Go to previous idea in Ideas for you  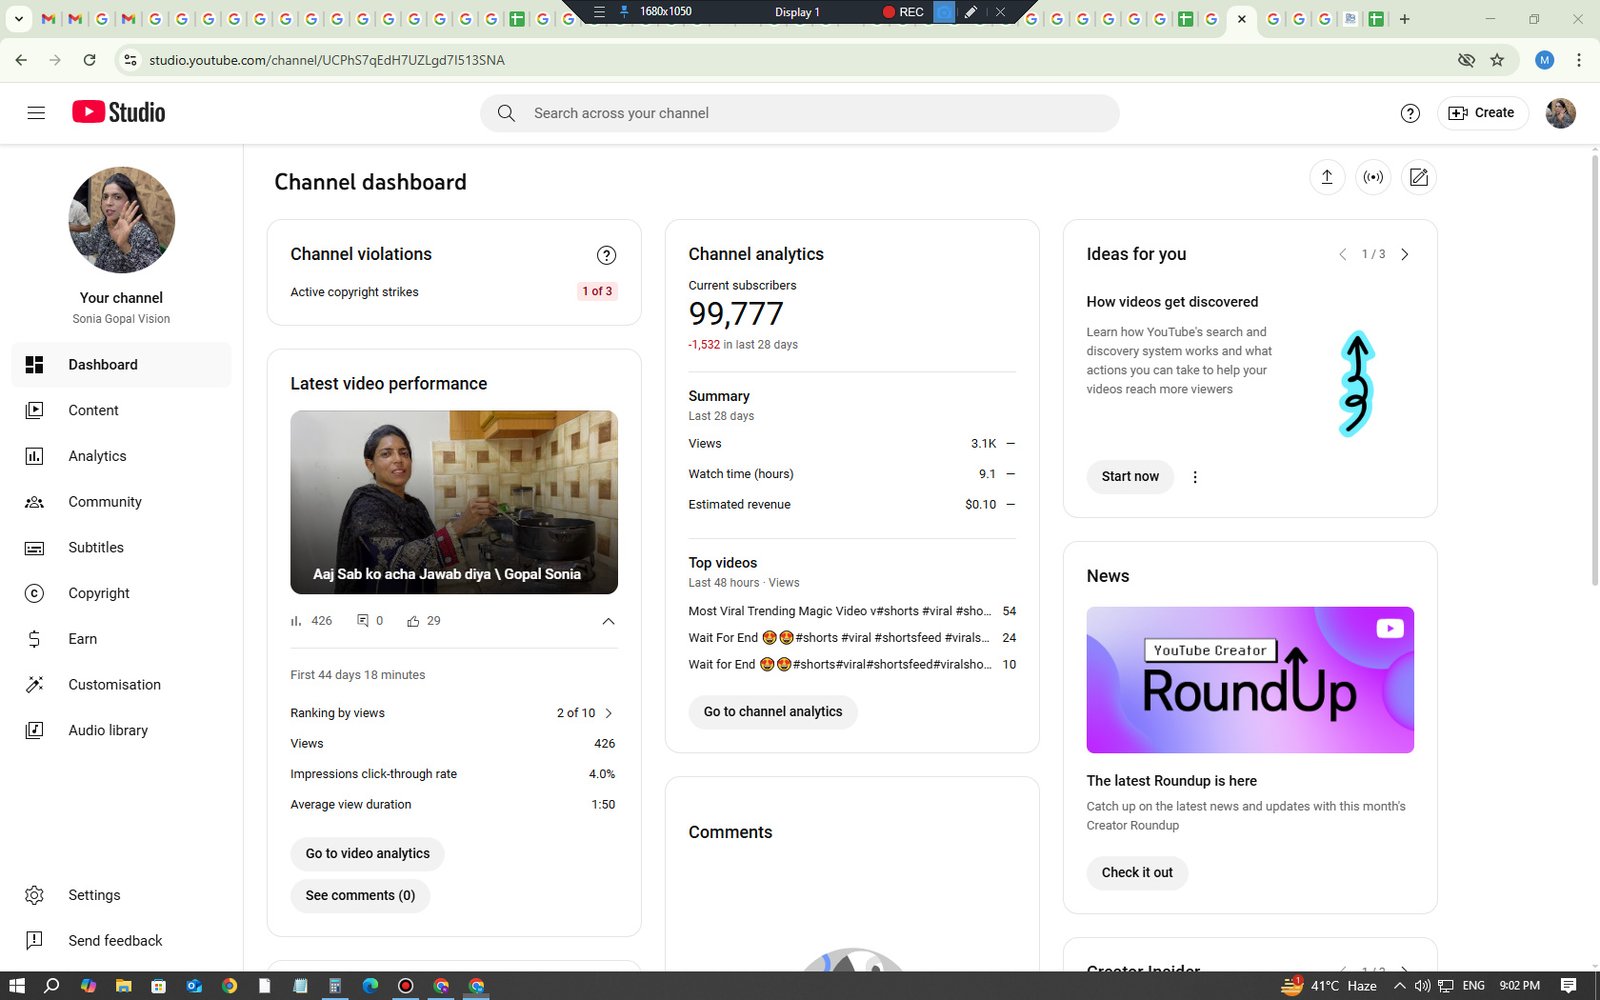click(x=1342, y=254)
